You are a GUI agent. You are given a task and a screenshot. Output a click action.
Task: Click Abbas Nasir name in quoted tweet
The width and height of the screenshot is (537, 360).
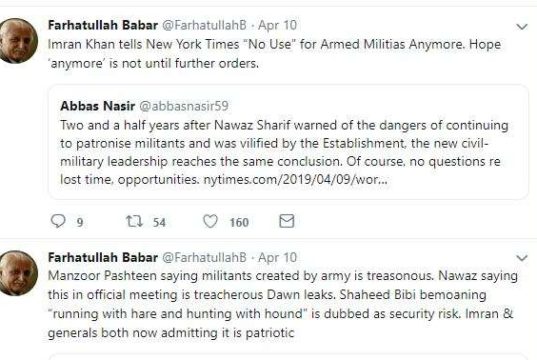[98, 106]
